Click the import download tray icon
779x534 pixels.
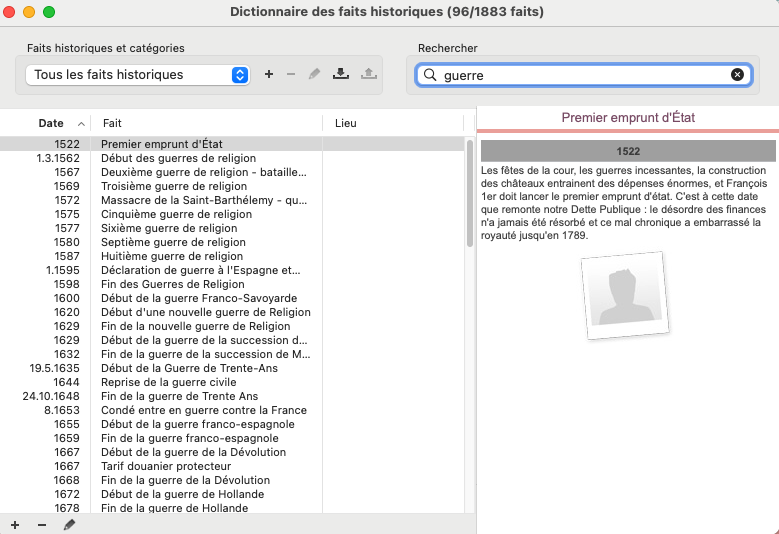pos(341,75)
